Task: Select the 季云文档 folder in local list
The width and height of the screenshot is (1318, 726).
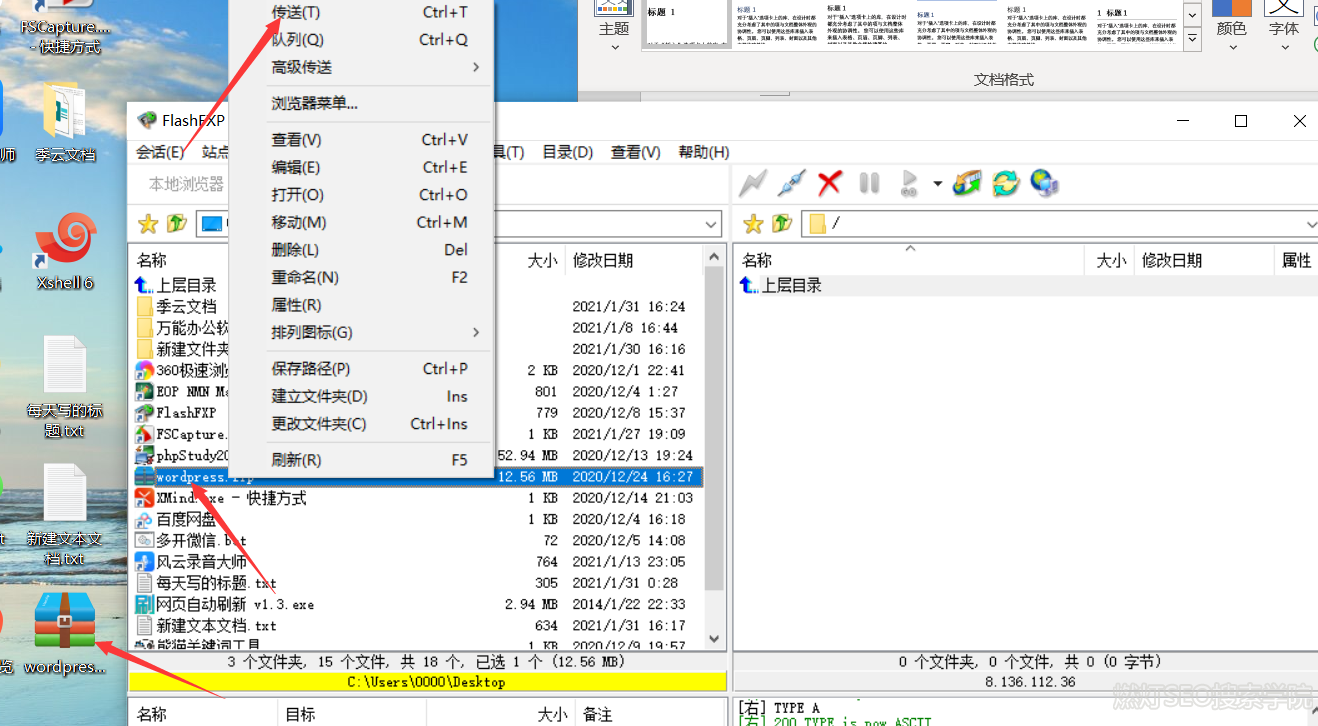Action: coord(186,307)
